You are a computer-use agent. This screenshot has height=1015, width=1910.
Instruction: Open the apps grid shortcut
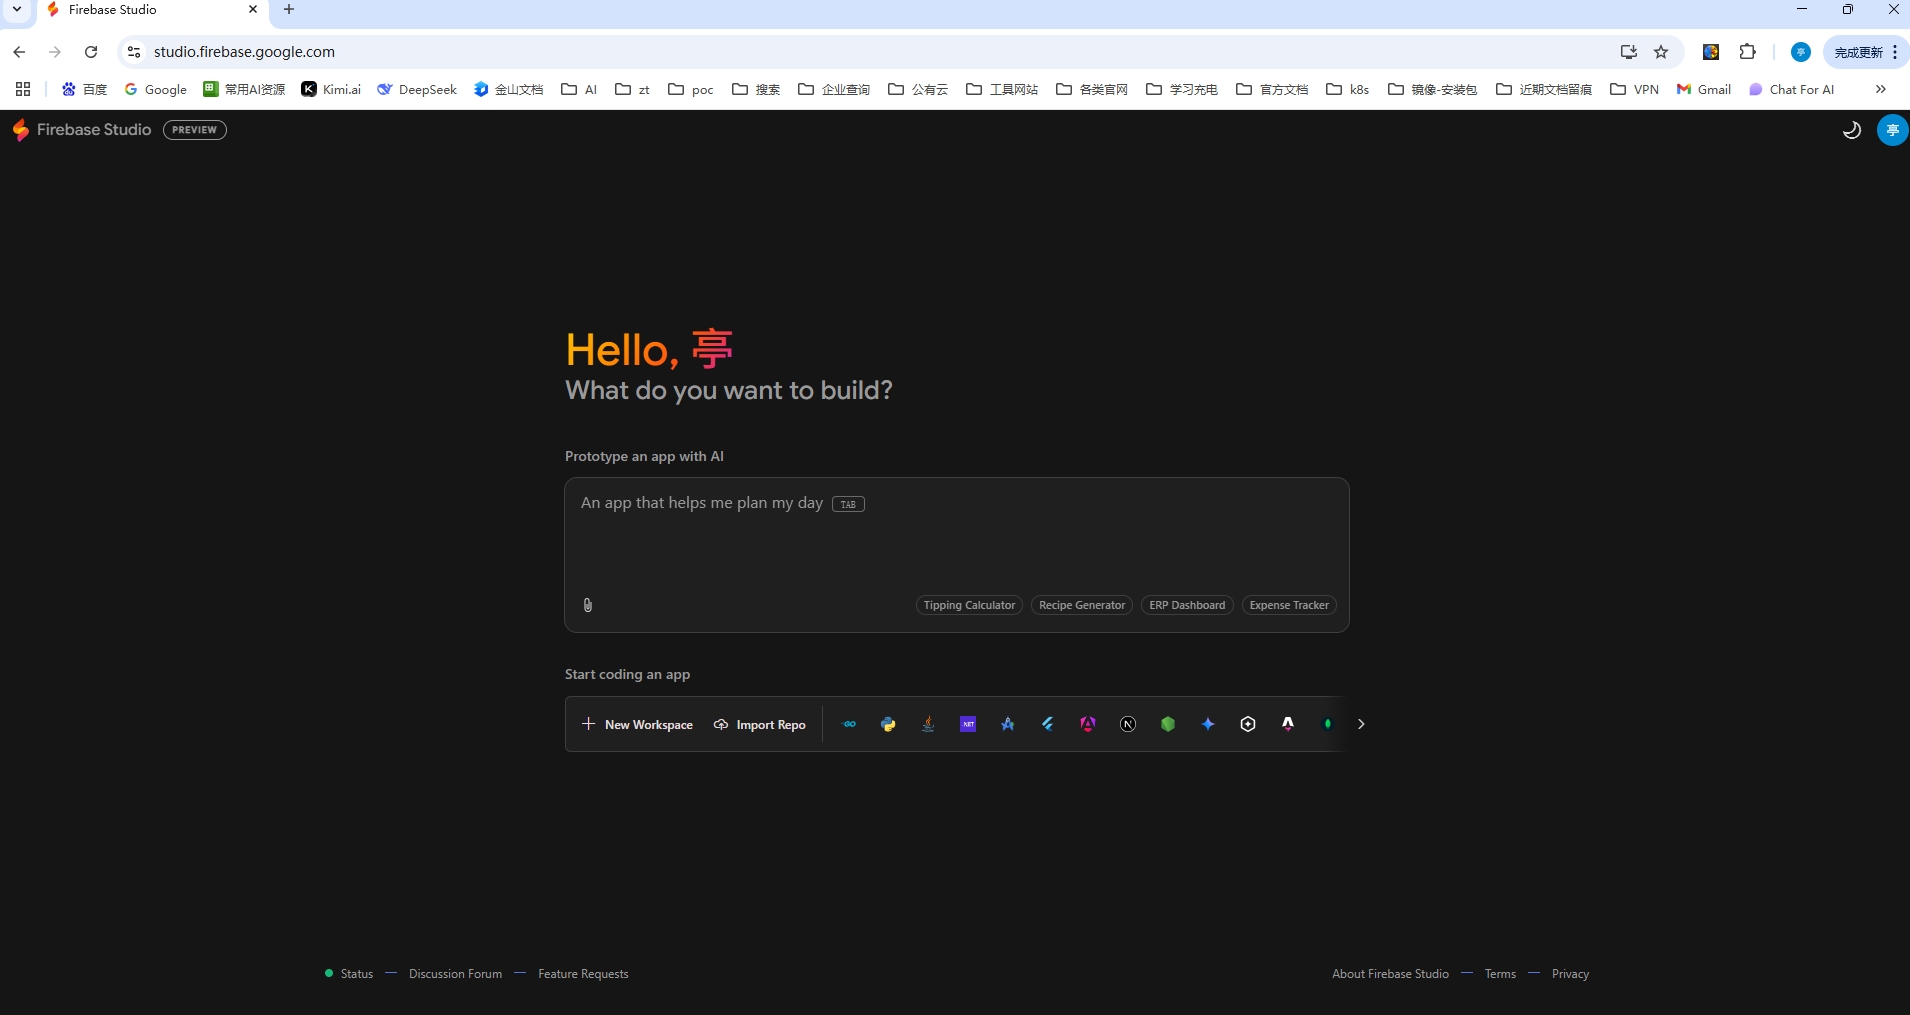(x=23, y=89)
